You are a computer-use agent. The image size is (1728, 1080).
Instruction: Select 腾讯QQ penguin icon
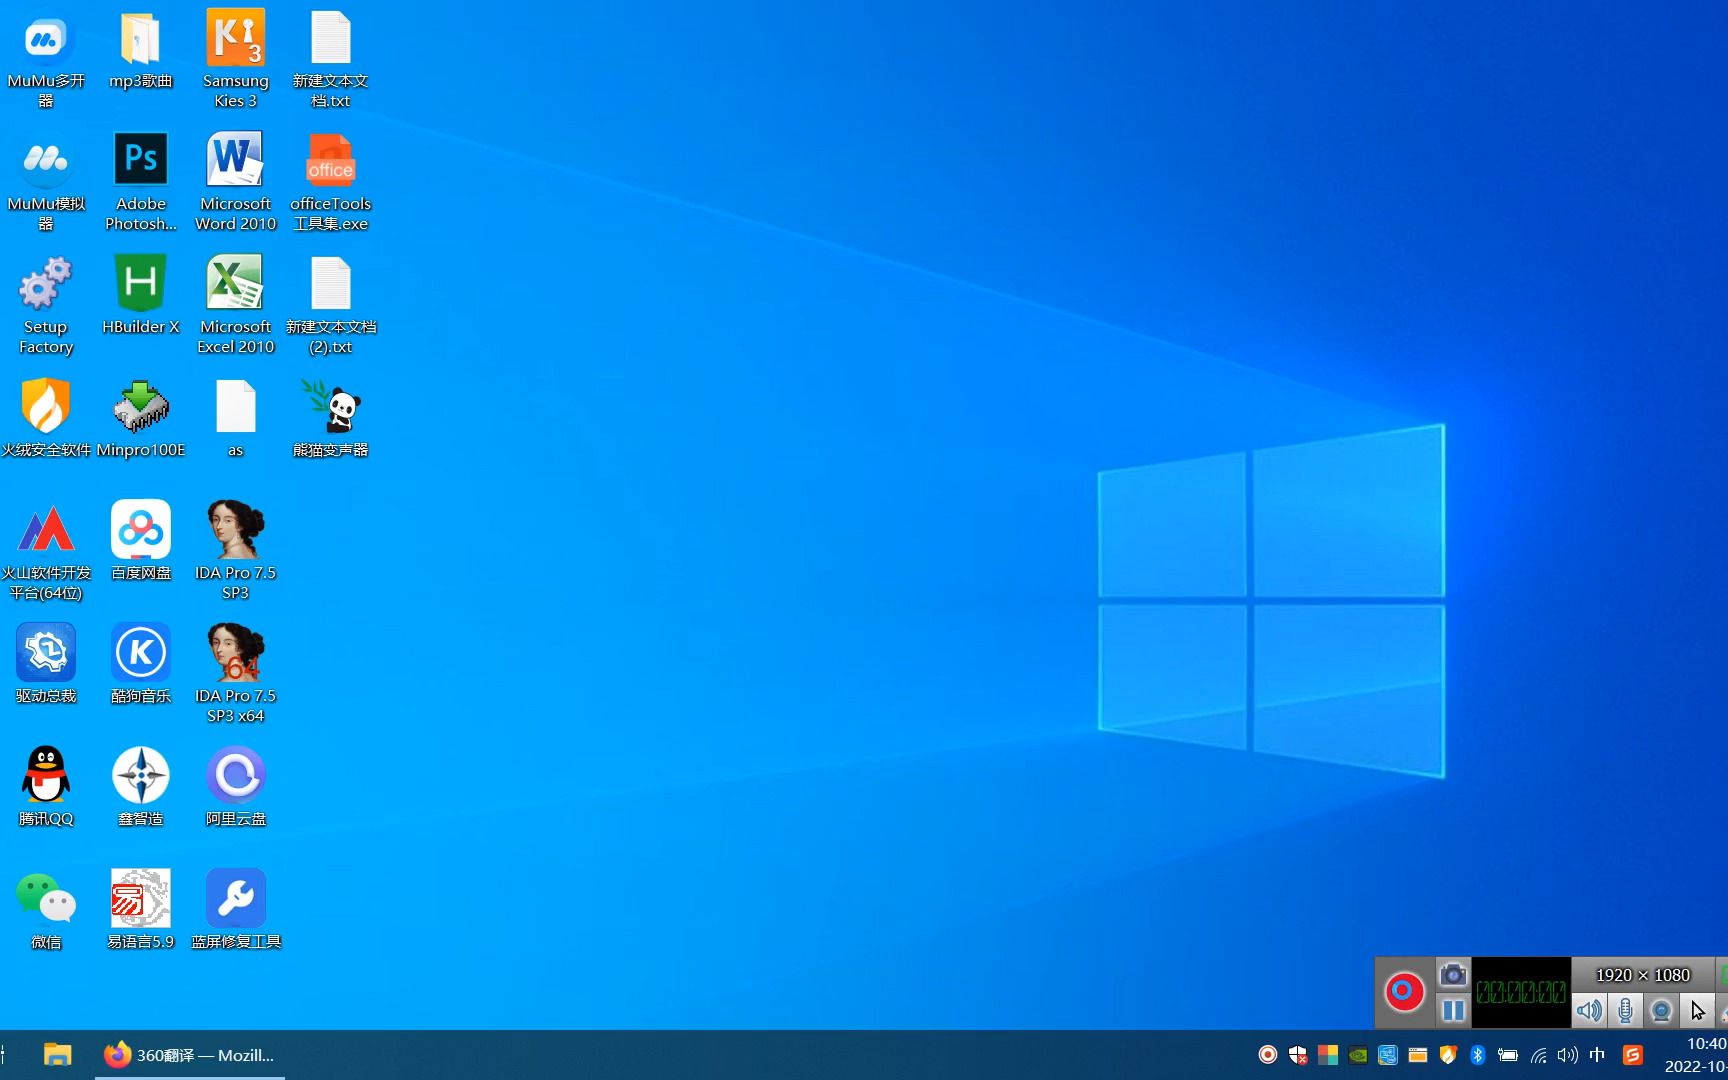[45, 788]
